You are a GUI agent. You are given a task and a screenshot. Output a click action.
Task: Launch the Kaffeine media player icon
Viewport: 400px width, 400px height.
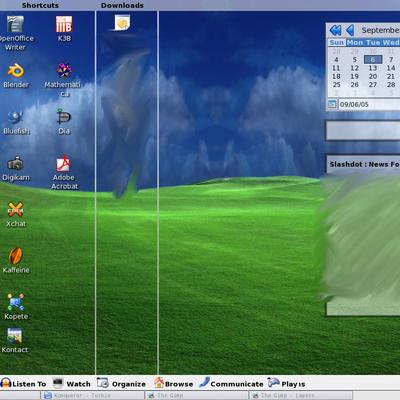point(15,256)
